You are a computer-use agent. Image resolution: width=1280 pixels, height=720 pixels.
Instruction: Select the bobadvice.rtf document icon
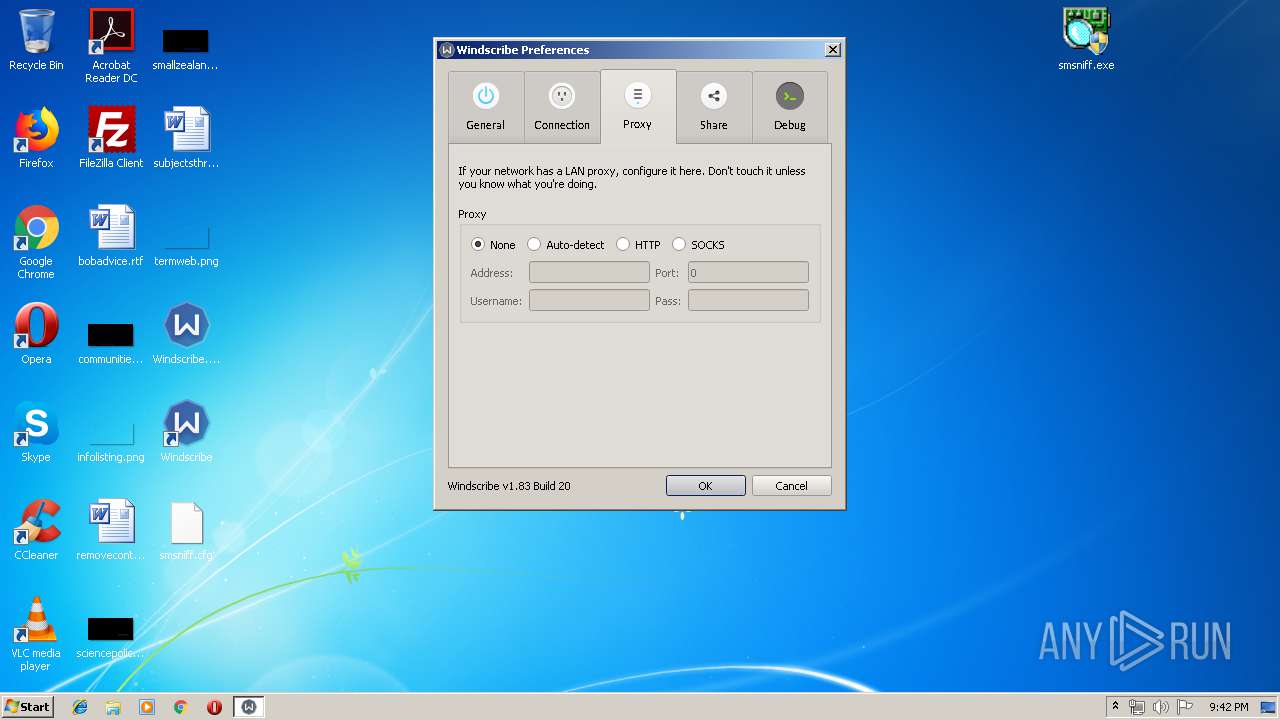[111, 235]
